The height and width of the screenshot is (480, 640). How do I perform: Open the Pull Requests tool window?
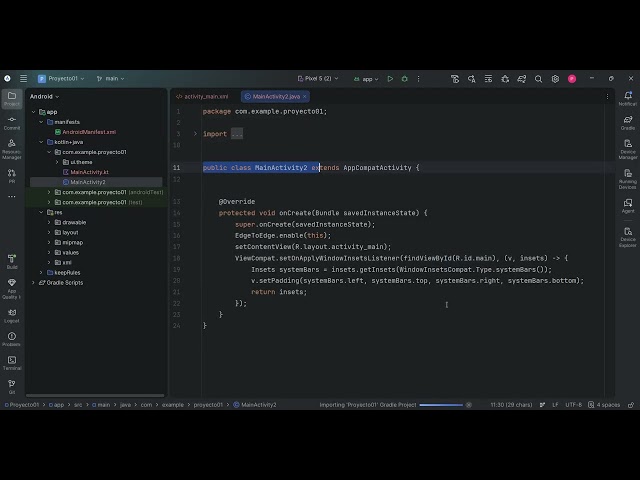(12, 176)
